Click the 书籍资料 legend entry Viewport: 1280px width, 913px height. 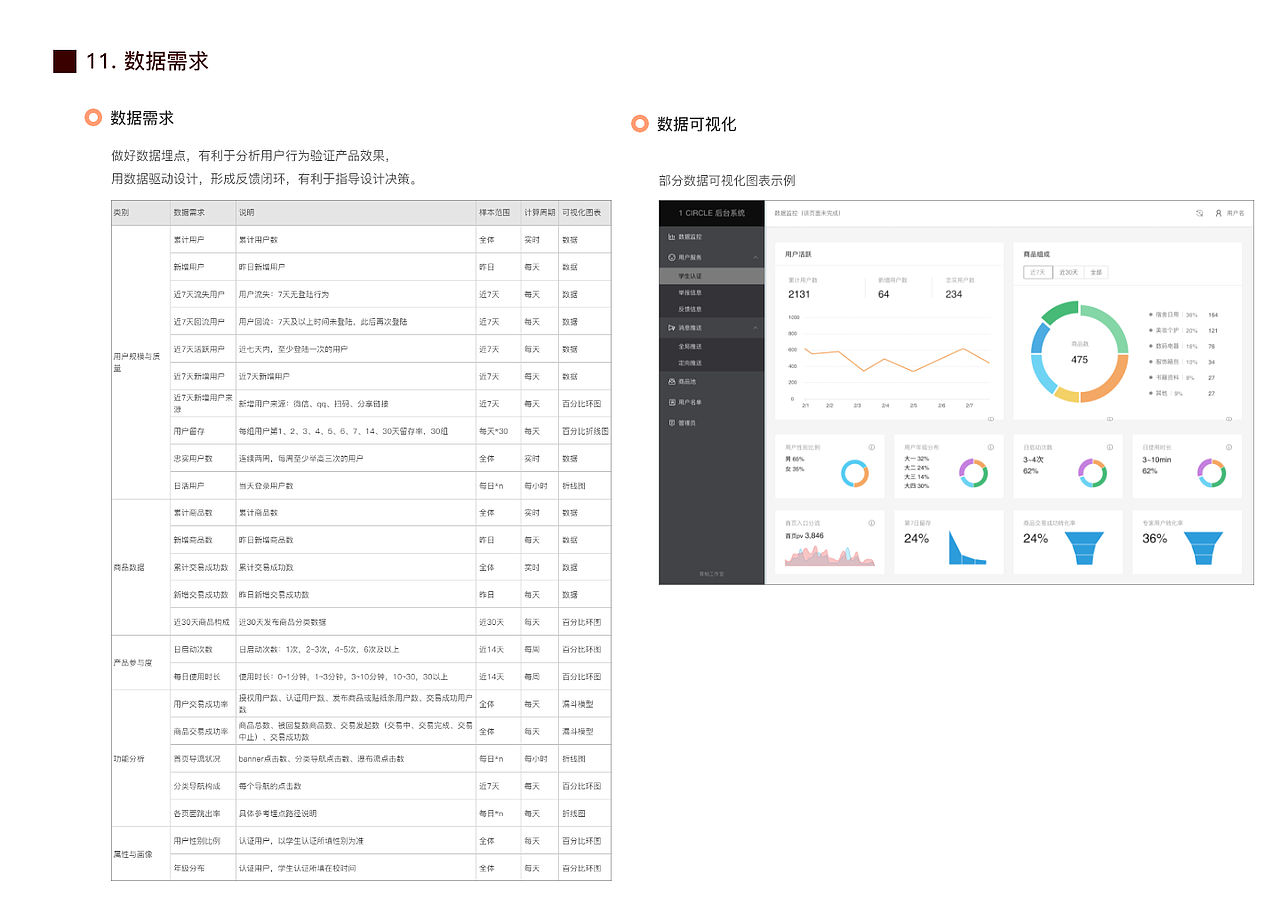(x=1182, y=378)
